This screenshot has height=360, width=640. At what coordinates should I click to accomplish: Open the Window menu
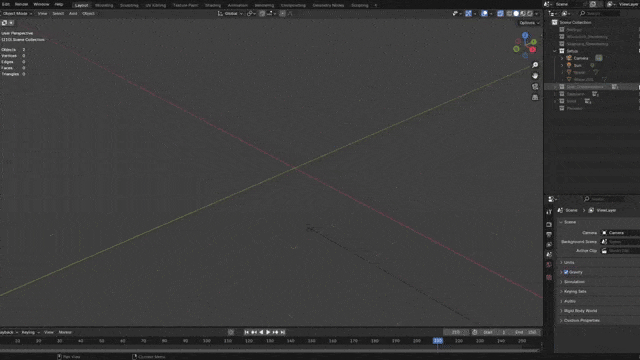point(41,4)
